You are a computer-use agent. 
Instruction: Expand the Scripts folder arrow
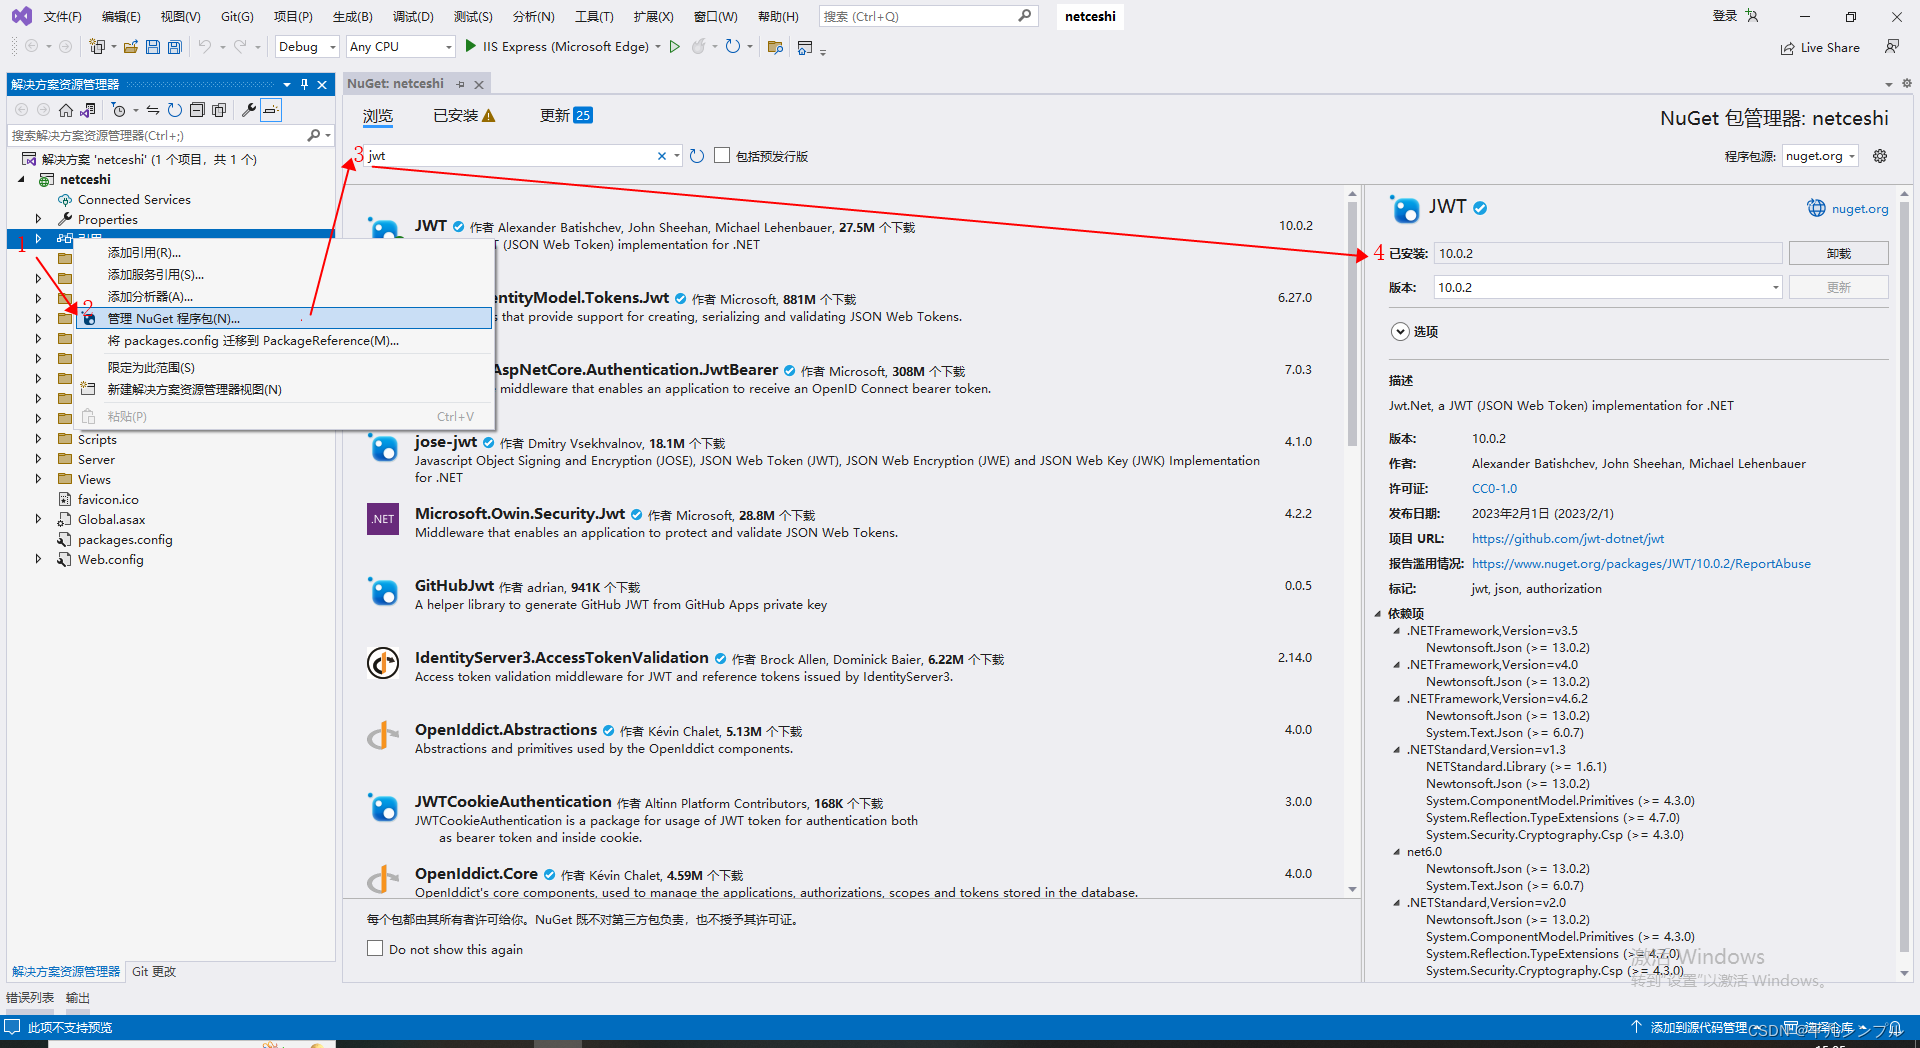point(39,439)
